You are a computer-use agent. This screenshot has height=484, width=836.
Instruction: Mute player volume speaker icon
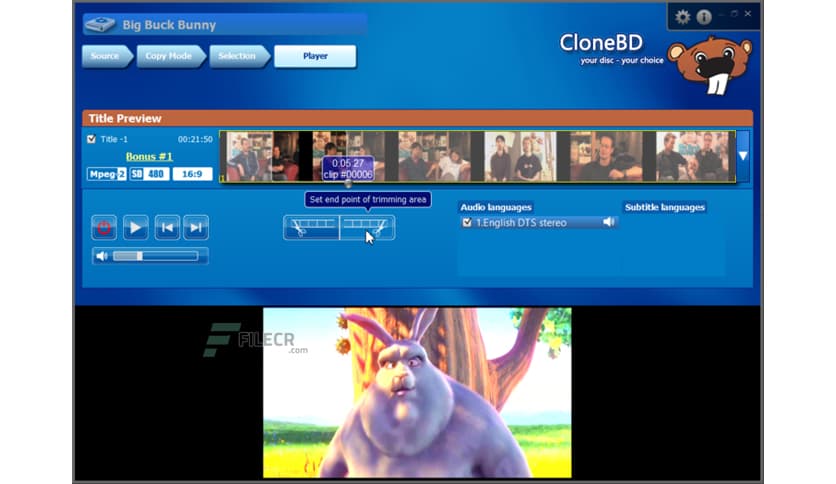(102, 256)
